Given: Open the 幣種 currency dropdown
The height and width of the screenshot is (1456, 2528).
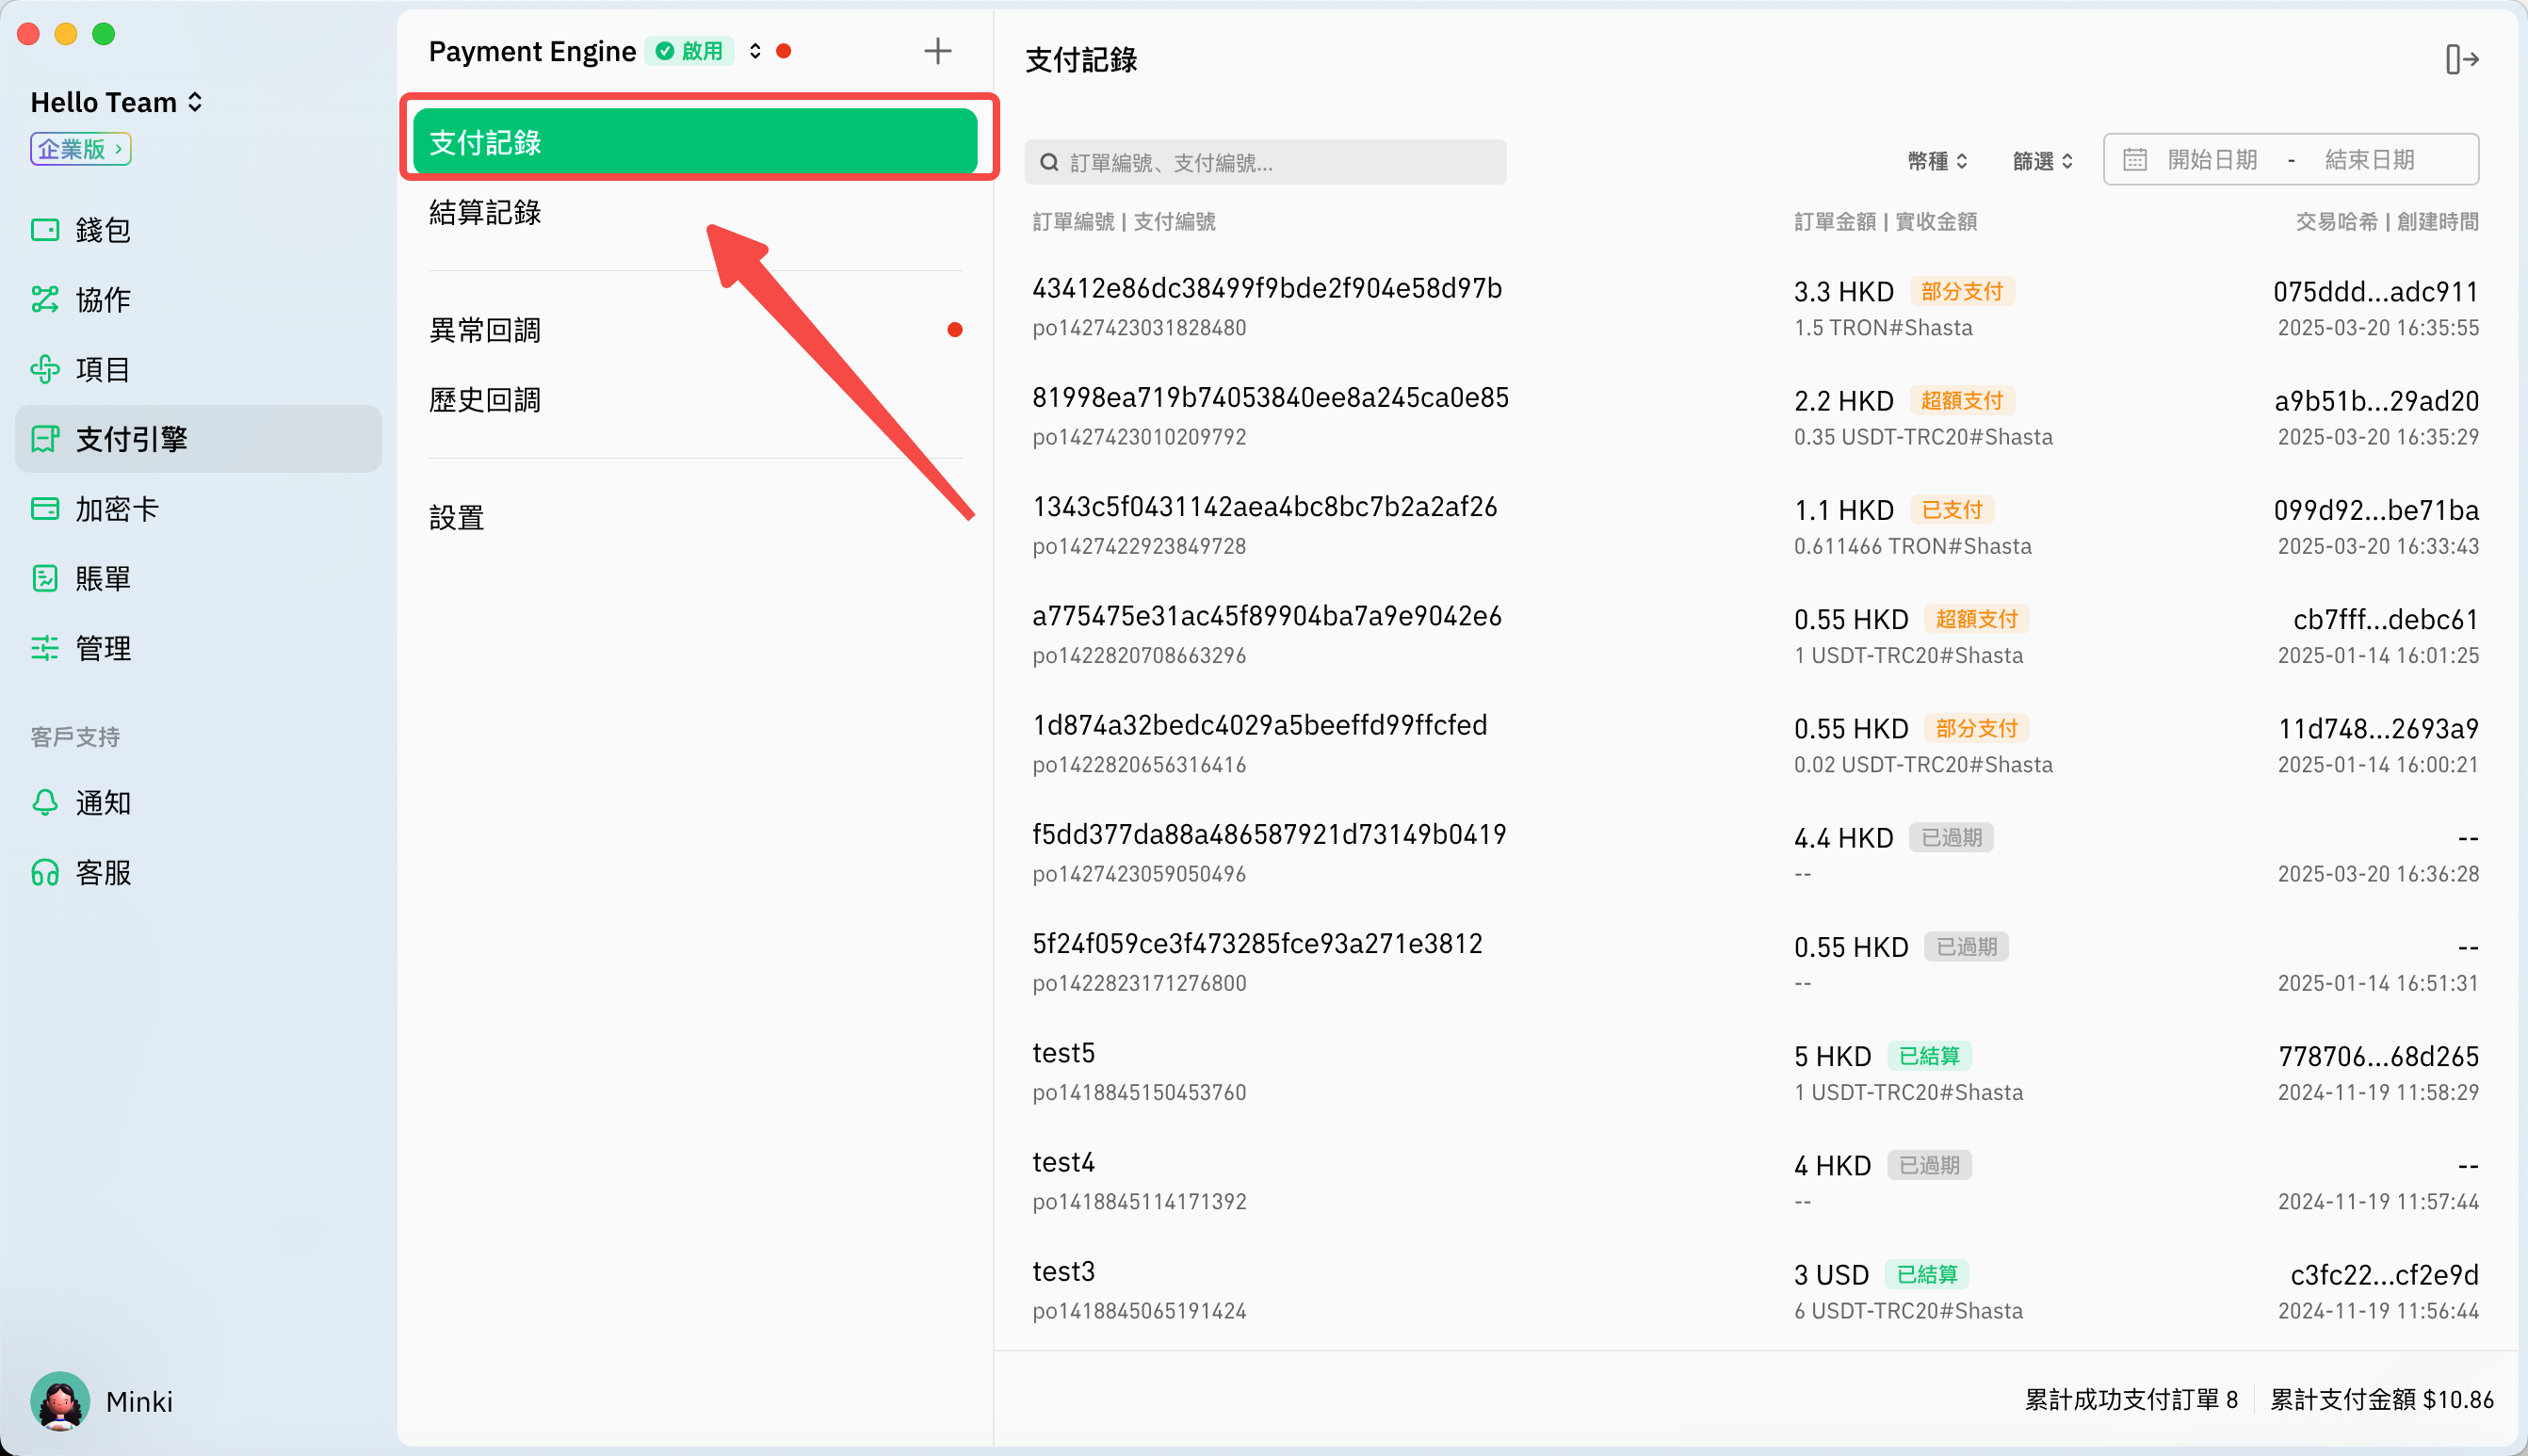Looking at the screenshot, I should point(1937,161).
